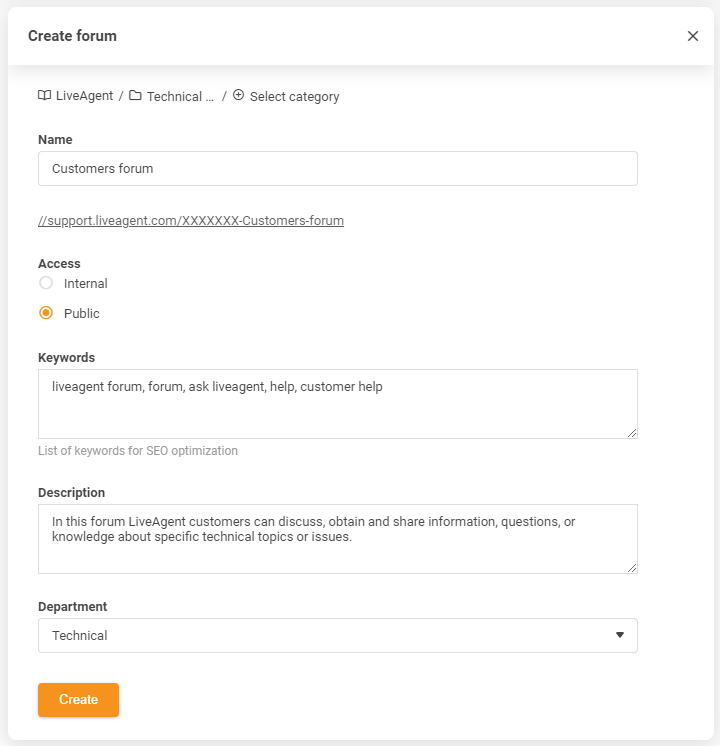The width and height of the screenshot is (720, 746).
Task: Choose the Select category text
Action: 294,97
